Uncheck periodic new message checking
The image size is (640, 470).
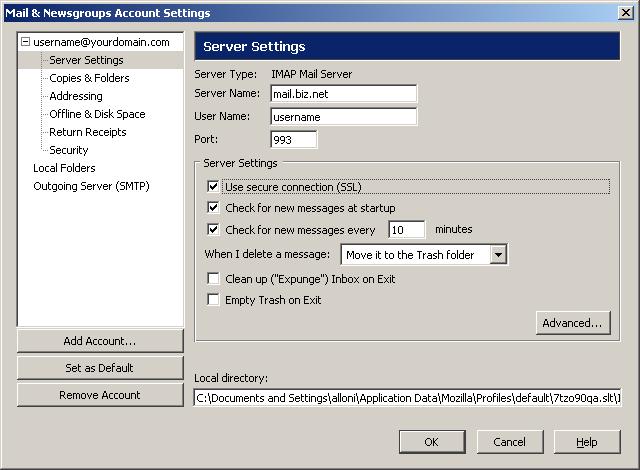213,229
